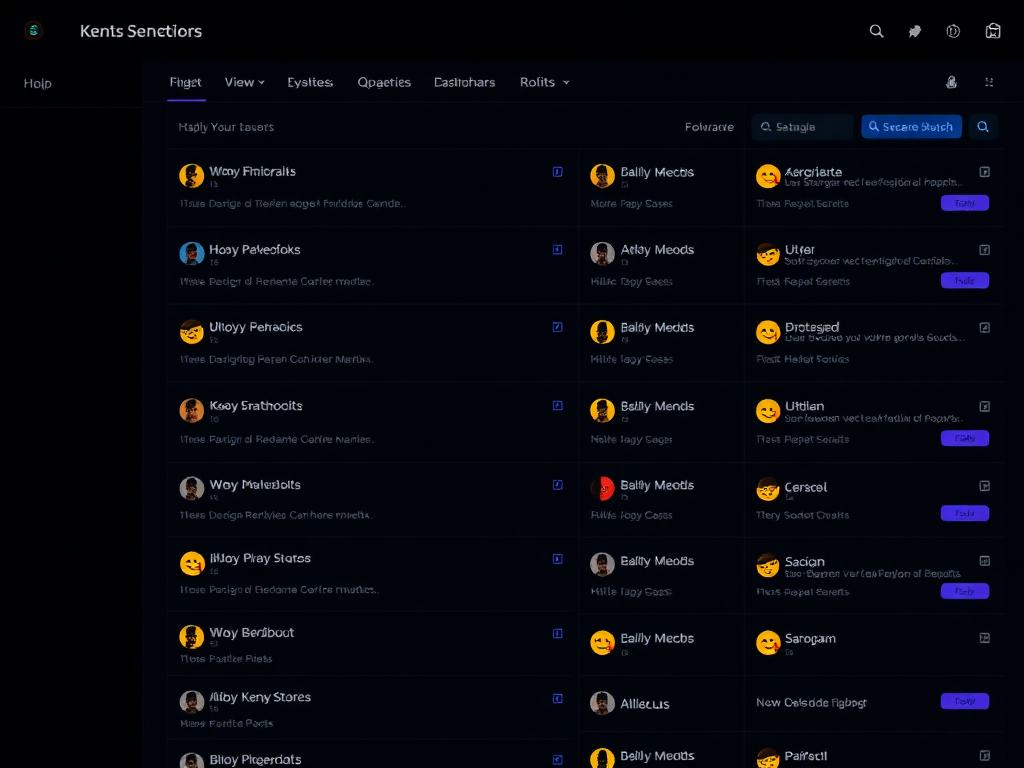The height and width of the screenshot is (768, 1024).
Task: Focus the Satagle search input field
Action: pos(802,127)
